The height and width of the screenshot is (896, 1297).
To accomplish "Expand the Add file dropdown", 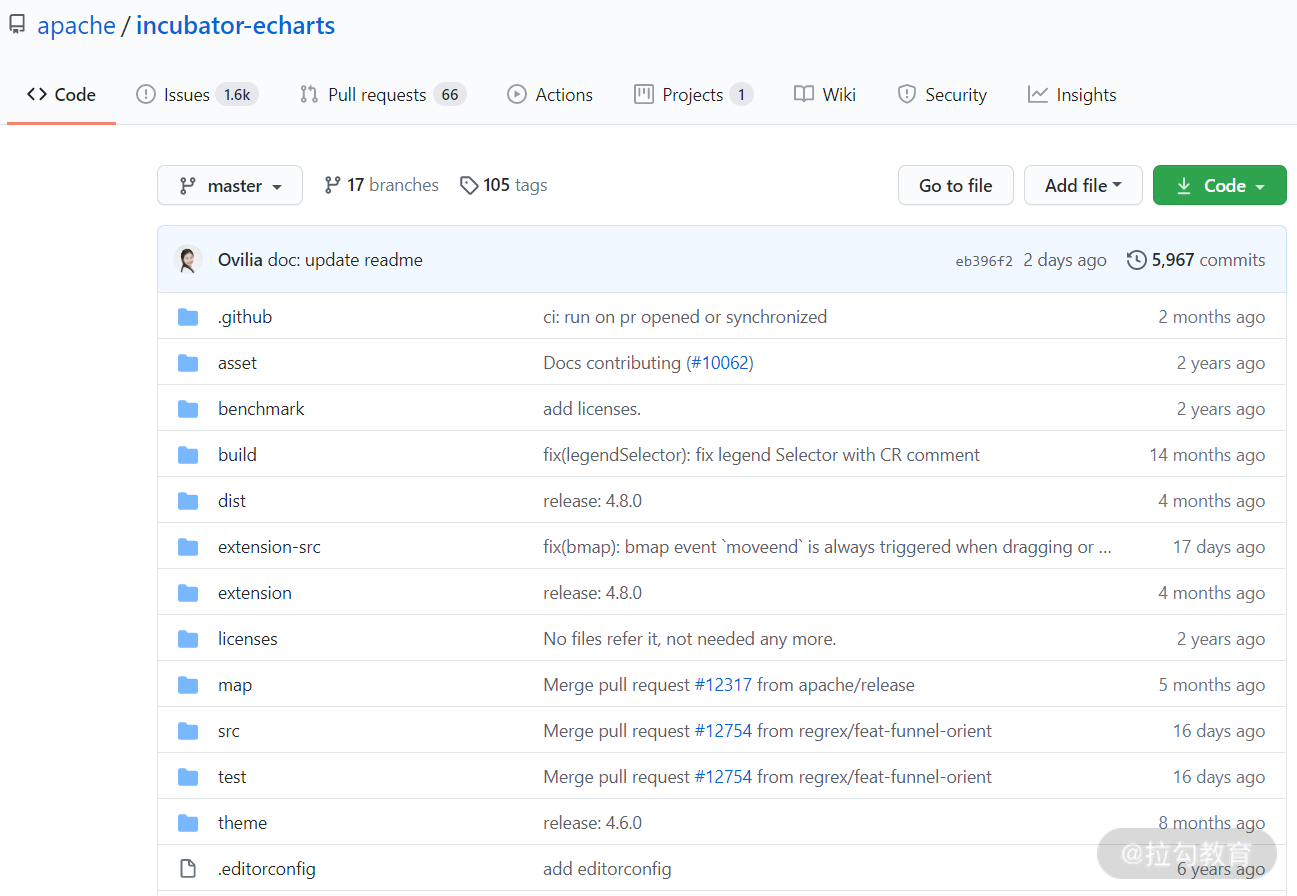I will click(1083, 185).
